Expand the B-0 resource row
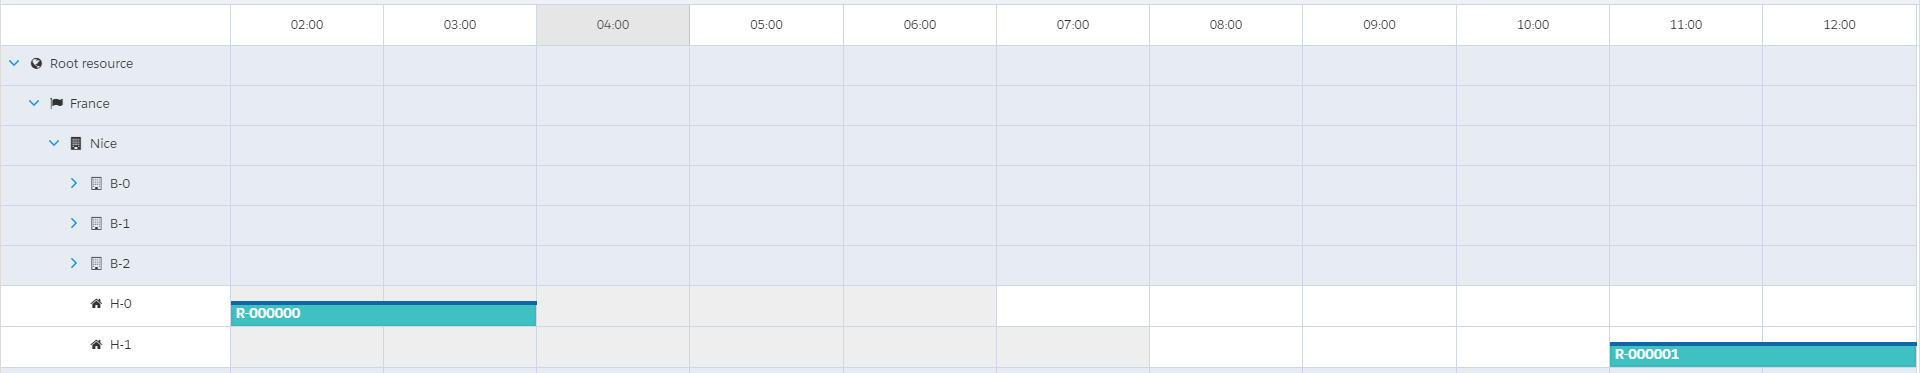1920x373 pixels. [x=74, y=183]
